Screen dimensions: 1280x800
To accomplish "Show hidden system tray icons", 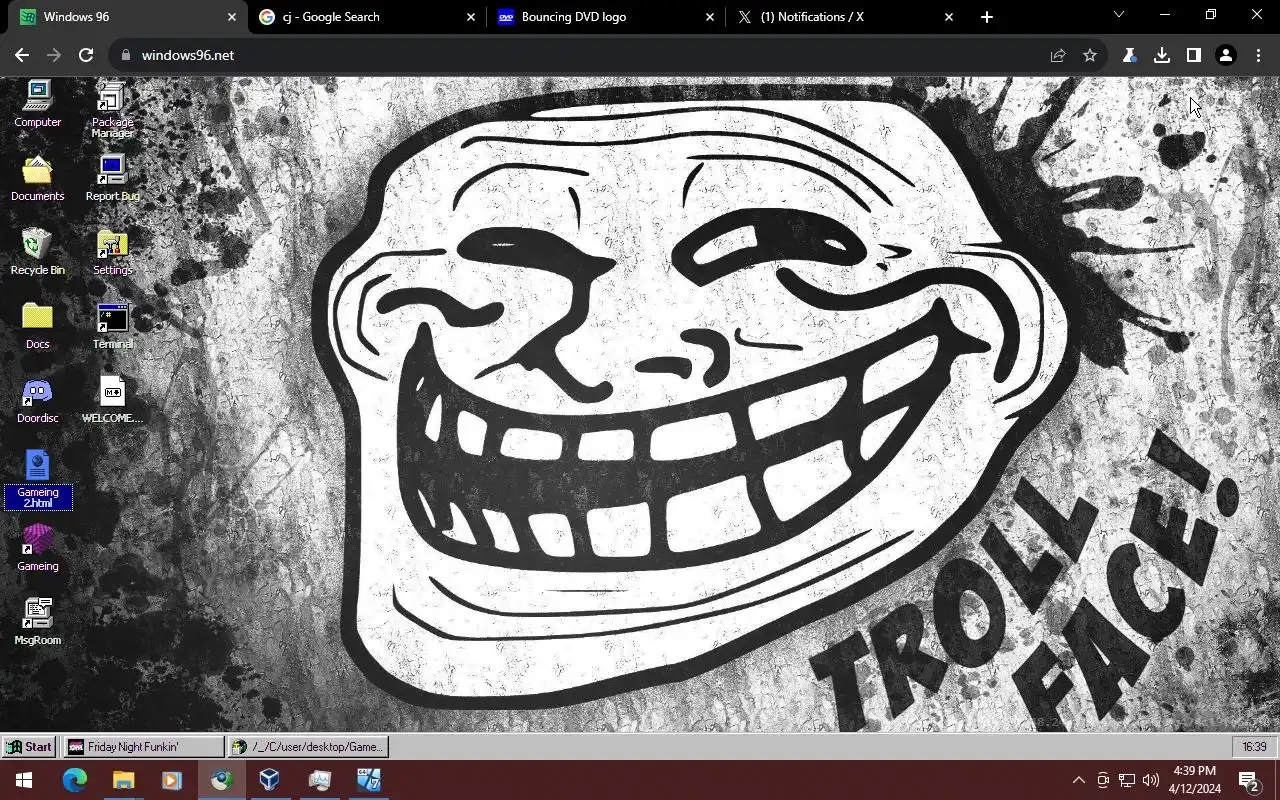I will pyautogui.click(x=1079, y=780).
